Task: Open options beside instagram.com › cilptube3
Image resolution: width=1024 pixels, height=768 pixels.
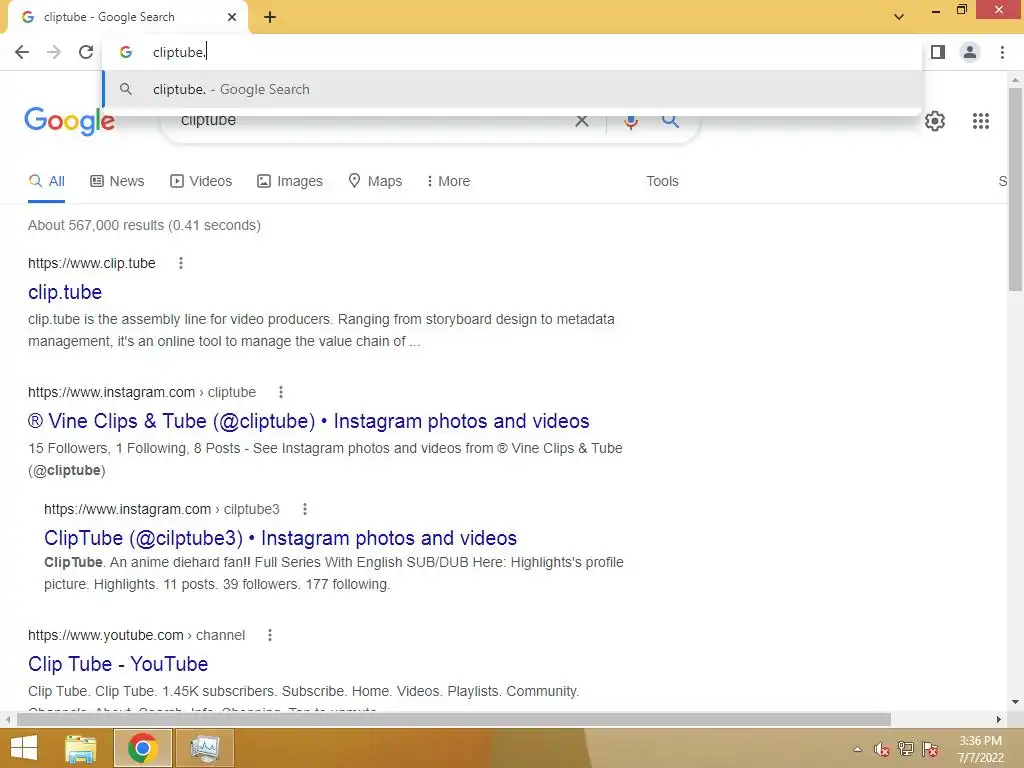Action: pos(304,509)
